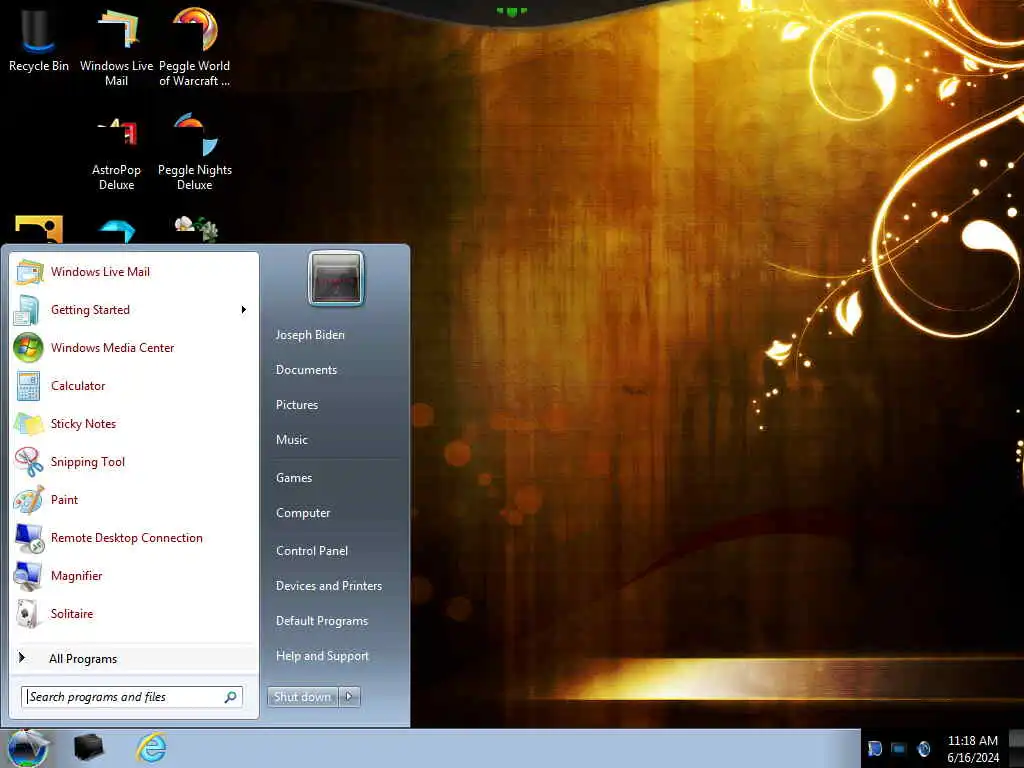Click the Peggle World of Warcraft desktop icon
The image size is (1024, 768).
pos(195,47)
